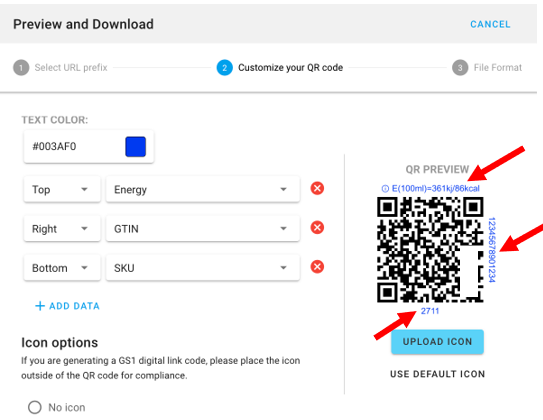This screenshot has width=543, height=420.
Task: Remove the GTIN data row
Action: [317, 227]
